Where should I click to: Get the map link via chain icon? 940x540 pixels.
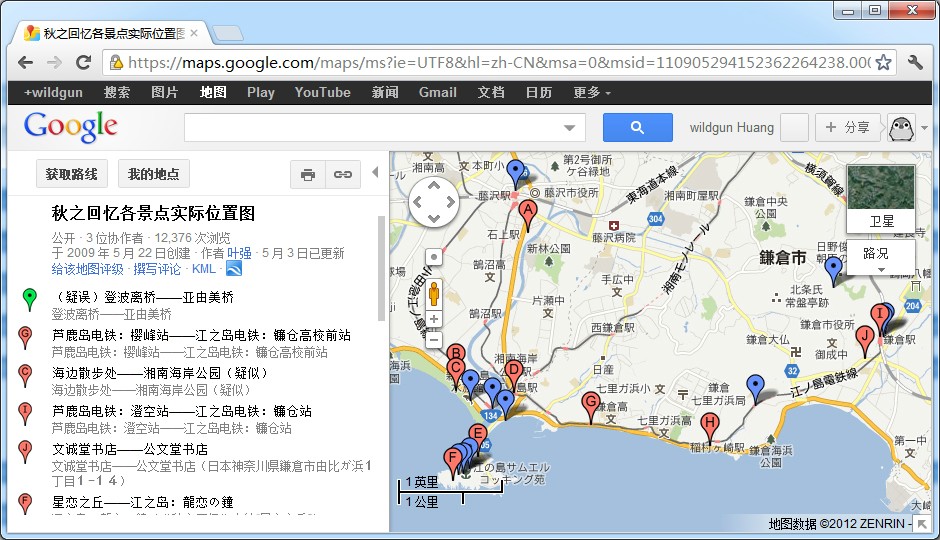[343, 174]
